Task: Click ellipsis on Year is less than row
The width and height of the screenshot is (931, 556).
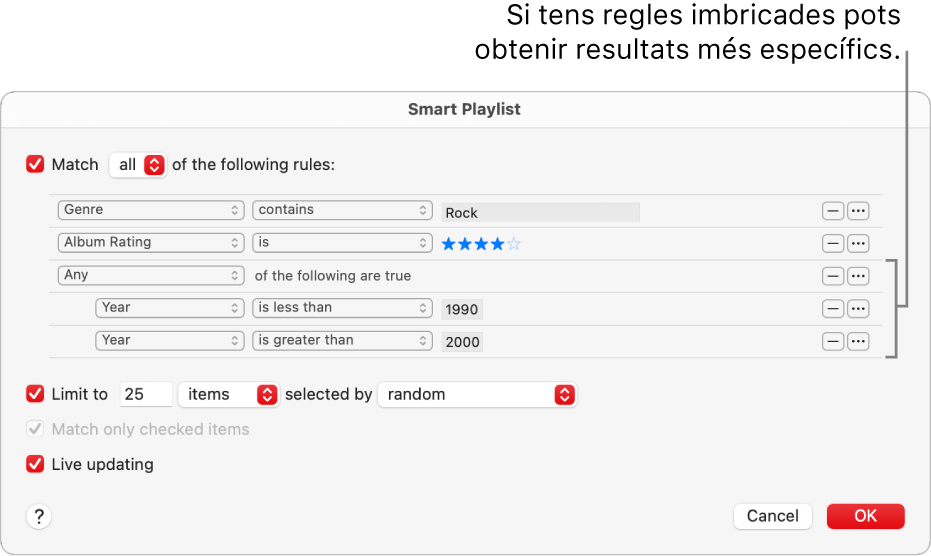Action: point(858,309)
